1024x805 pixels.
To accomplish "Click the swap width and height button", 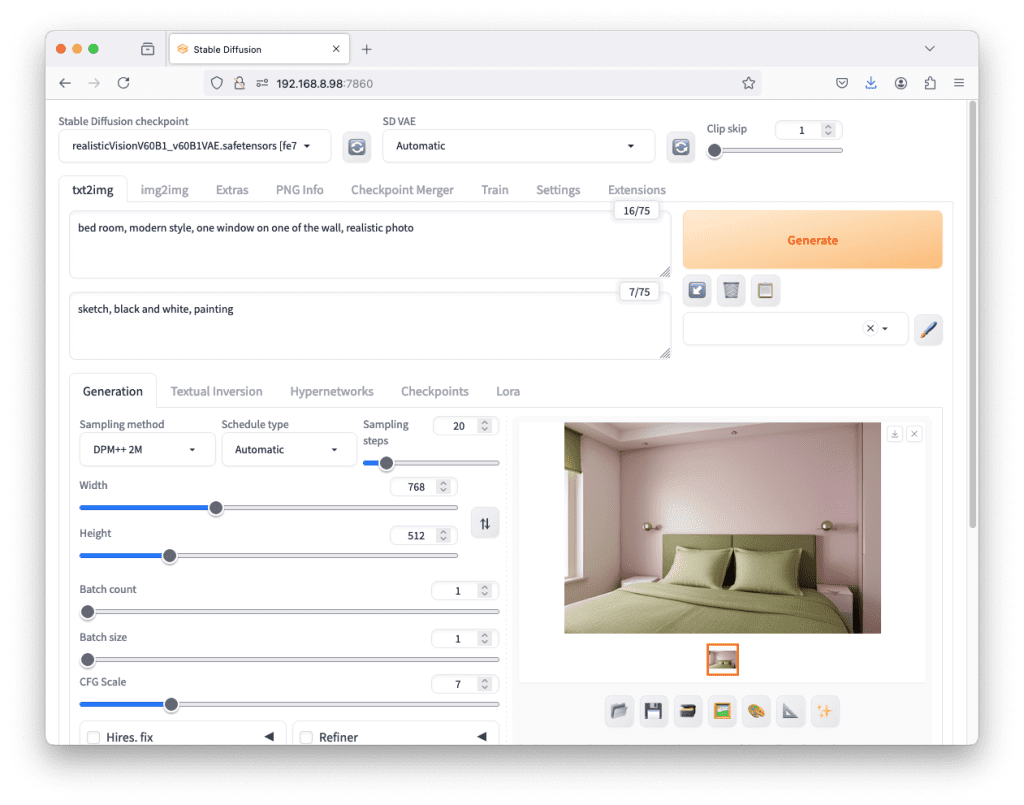I will pyautogui.click(x=485, y=523).
